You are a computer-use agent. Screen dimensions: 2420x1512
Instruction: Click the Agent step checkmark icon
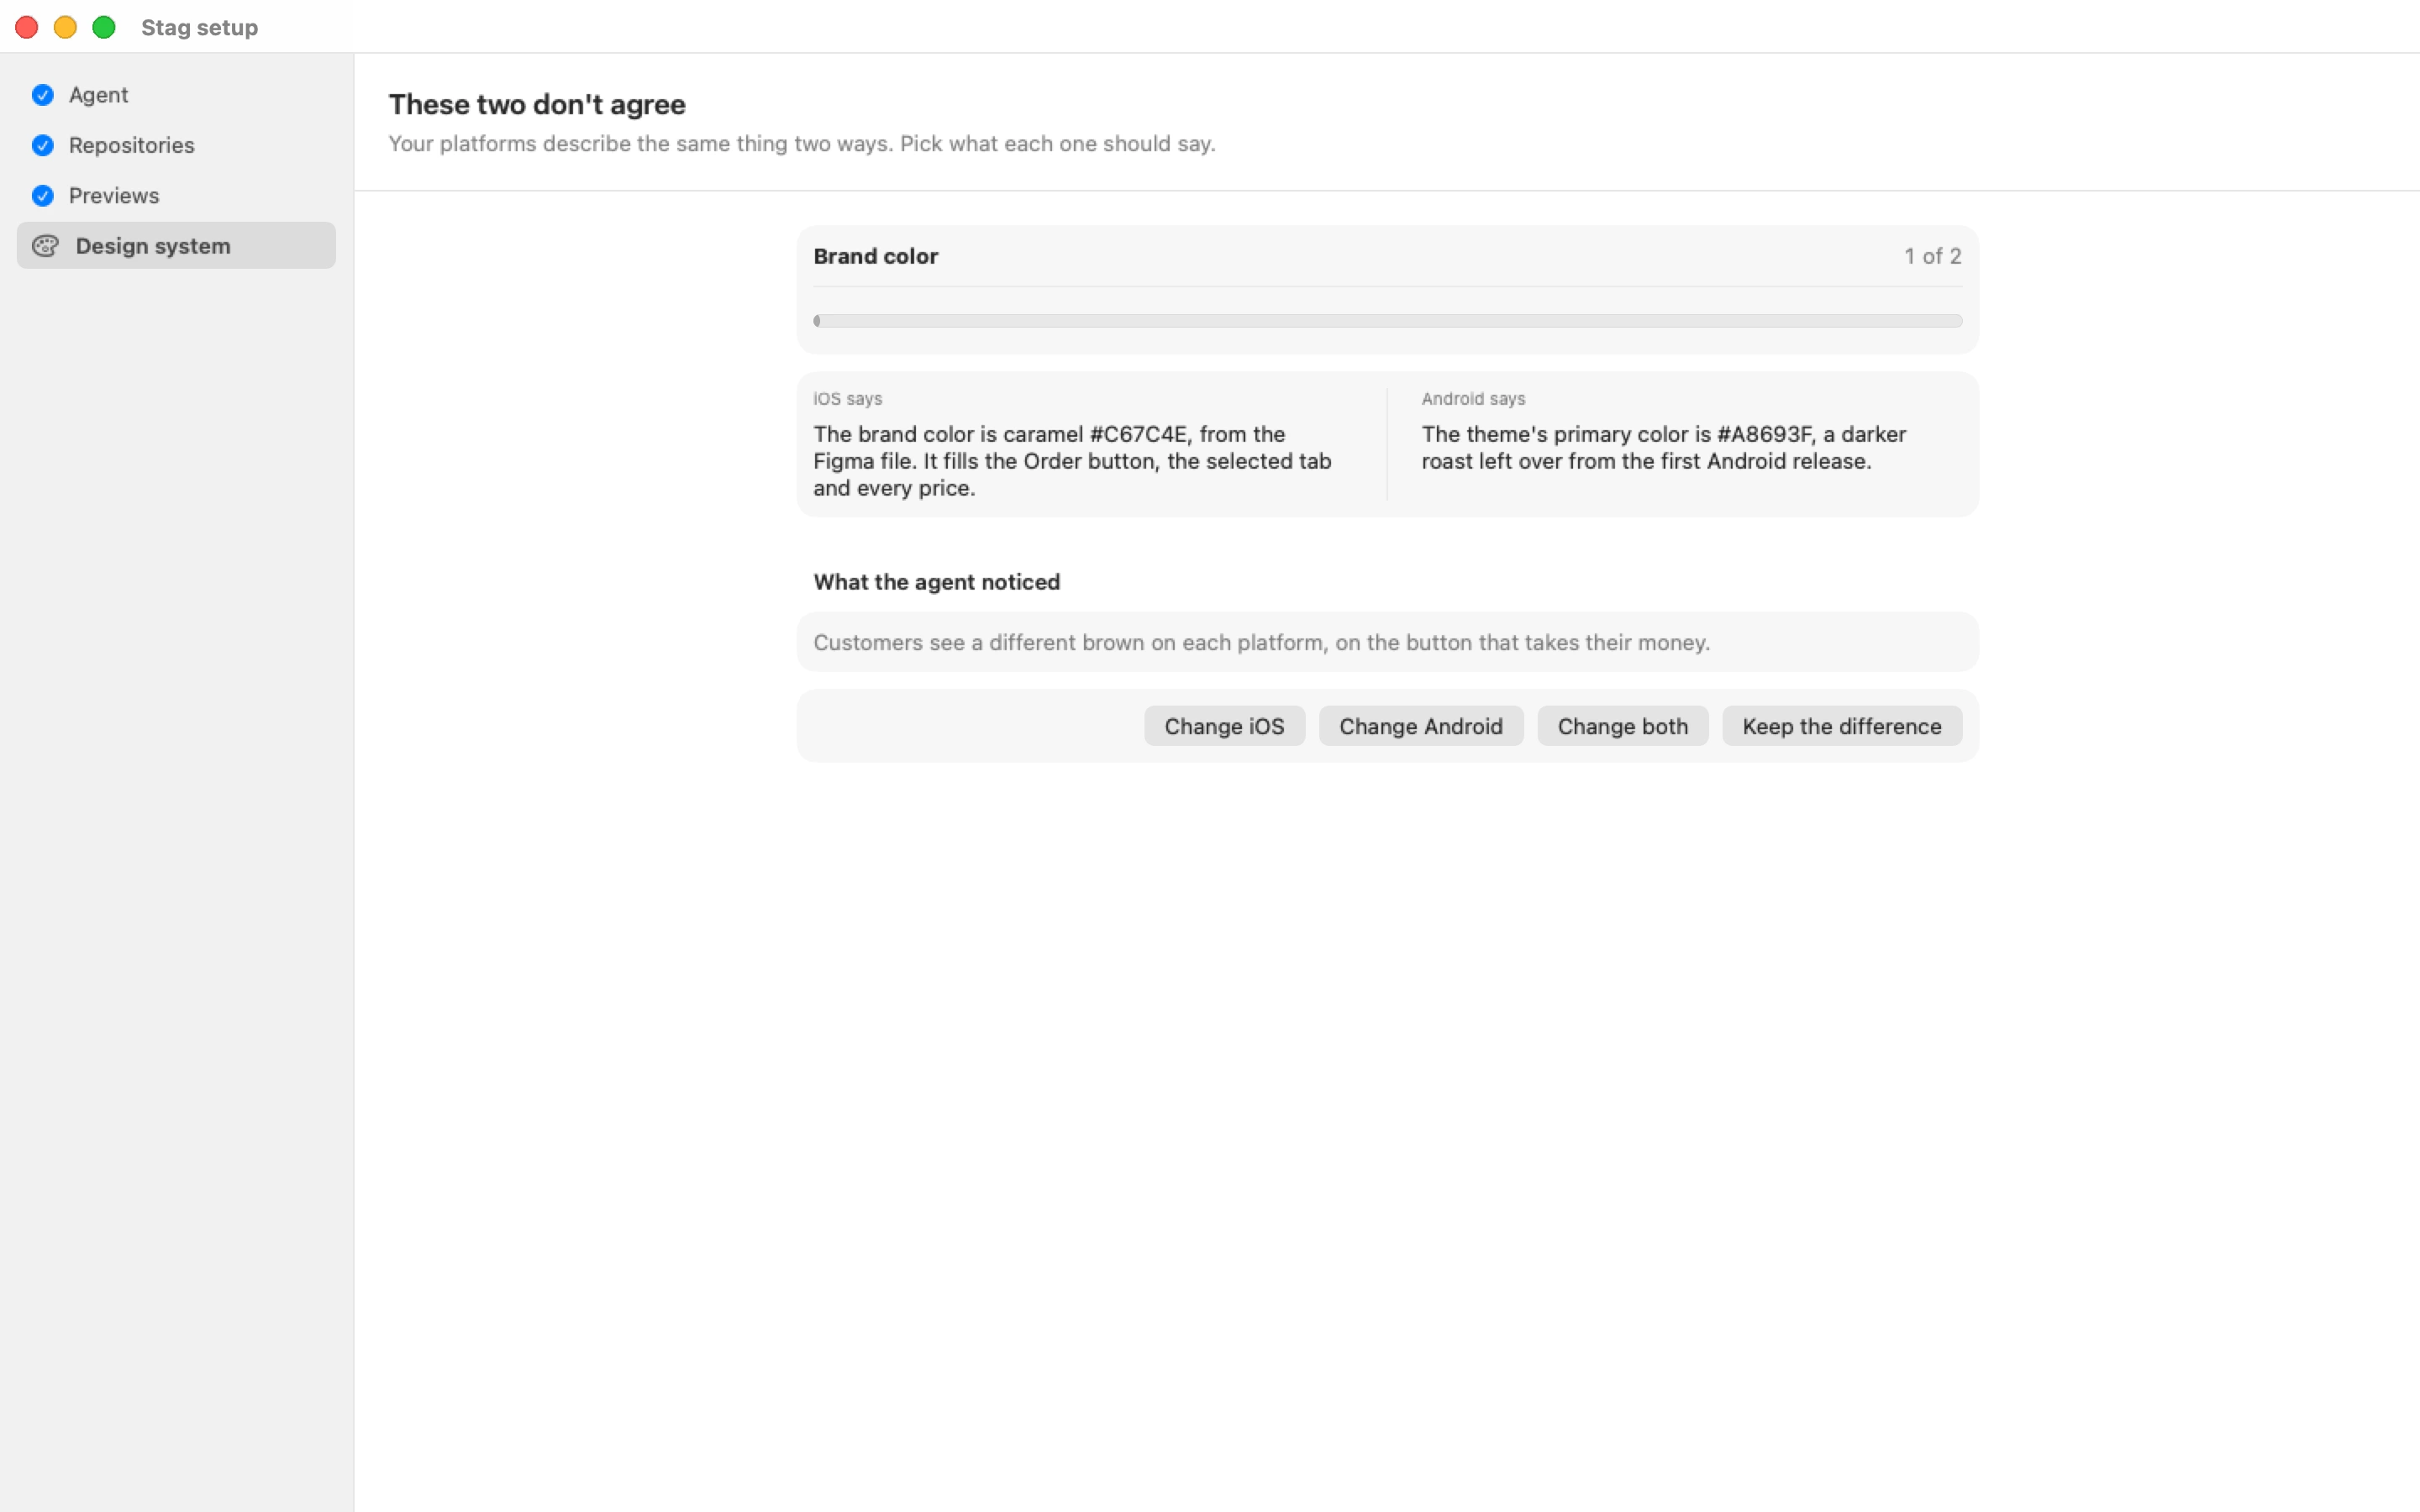click(x=43, y=95)
